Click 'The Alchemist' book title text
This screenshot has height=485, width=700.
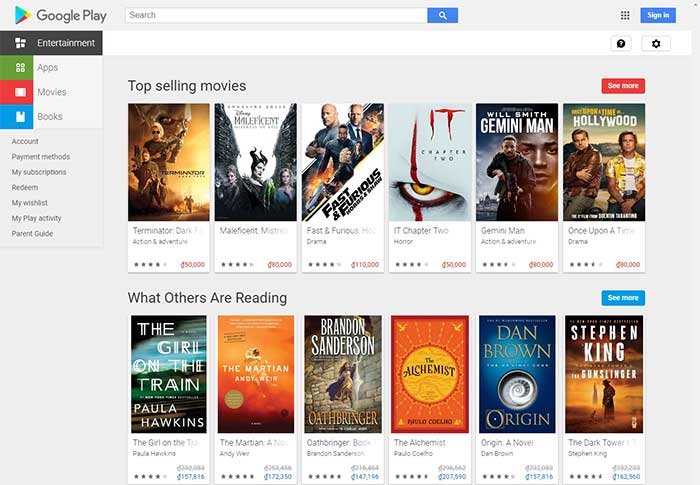tap(420, 443)
